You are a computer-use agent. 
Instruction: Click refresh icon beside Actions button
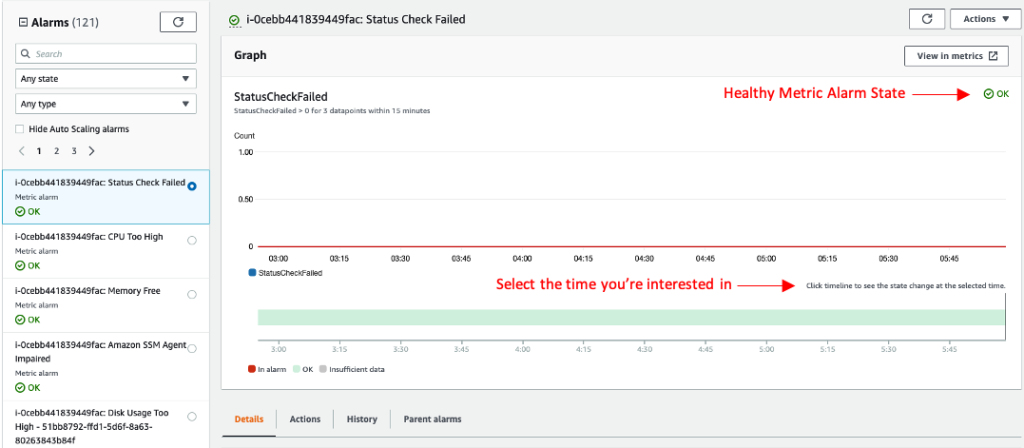(x=926, y=19)
